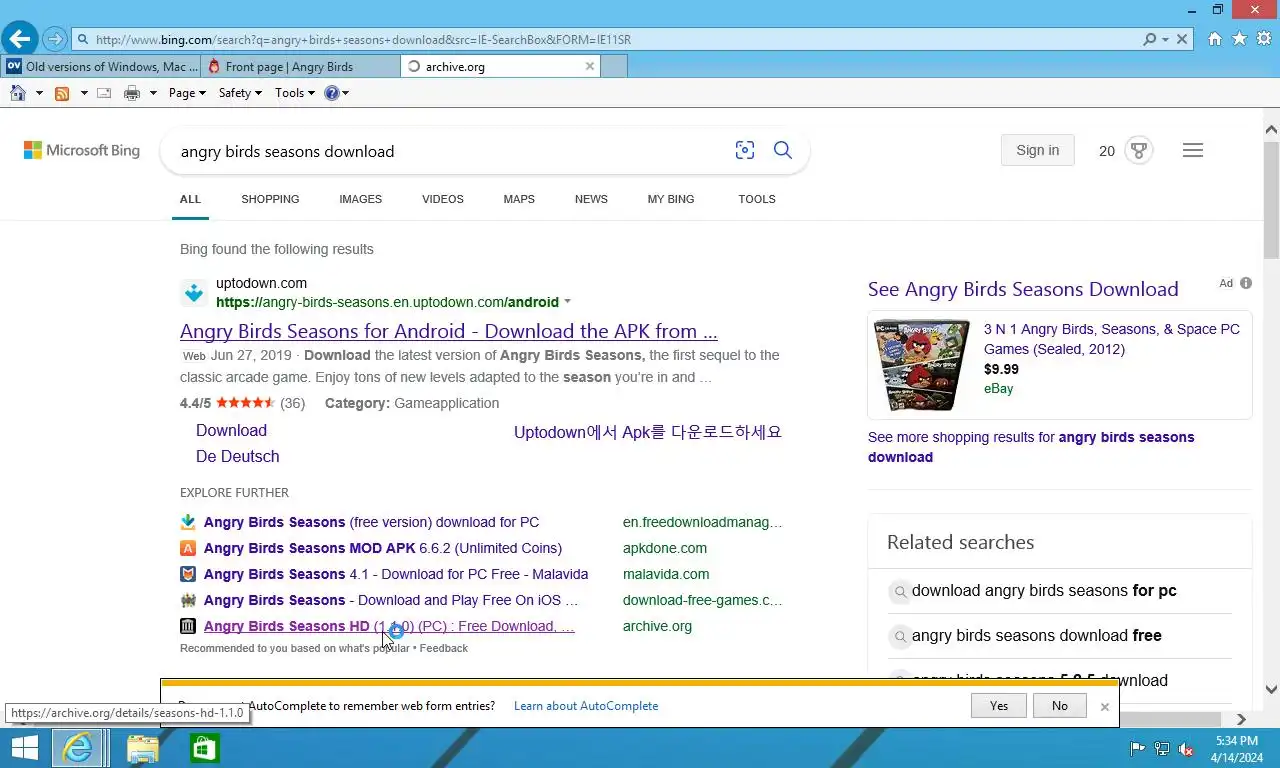The image size is (1280, 768).
Task: Open Bing hamburger menu
Action: (x=1193, y=150)
